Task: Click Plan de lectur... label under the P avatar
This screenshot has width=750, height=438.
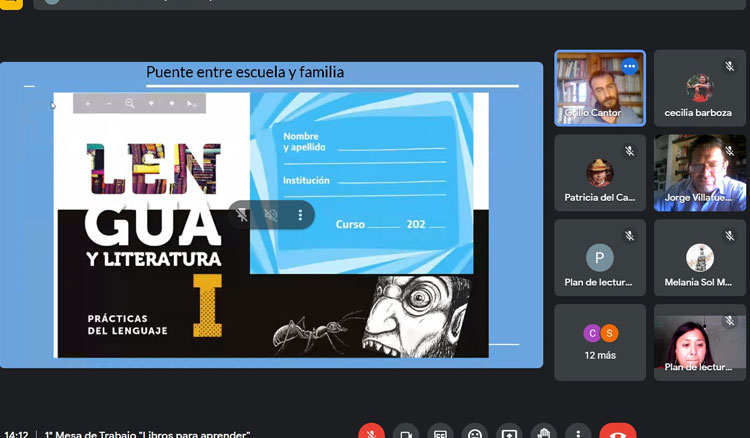Action: coord(598,282)
